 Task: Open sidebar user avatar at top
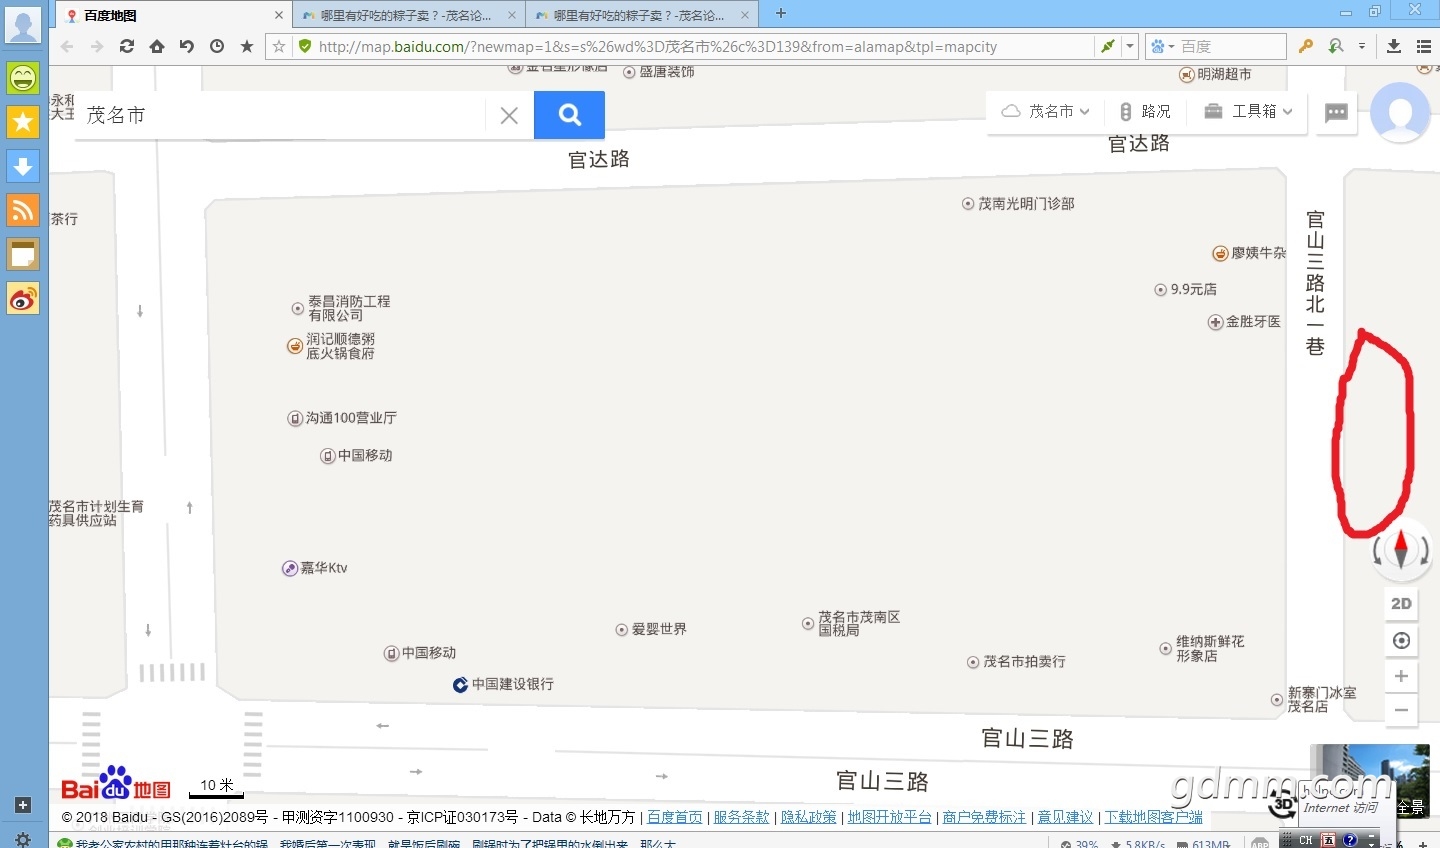[23, 24]
